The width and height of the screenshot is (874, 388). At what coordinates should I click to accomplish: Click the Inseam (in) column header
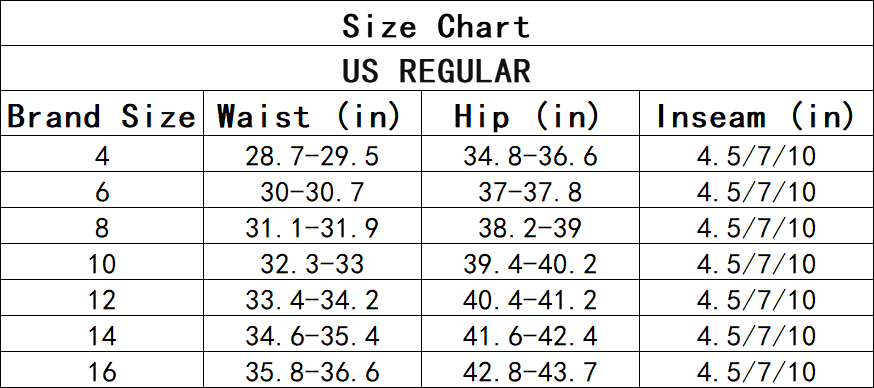pos(755,116)
